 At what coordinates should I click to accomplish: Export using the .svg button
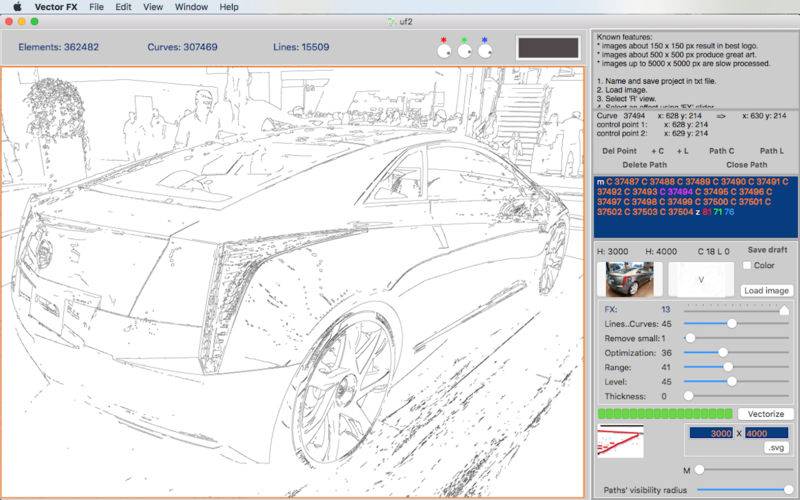(x=777, y=448)
